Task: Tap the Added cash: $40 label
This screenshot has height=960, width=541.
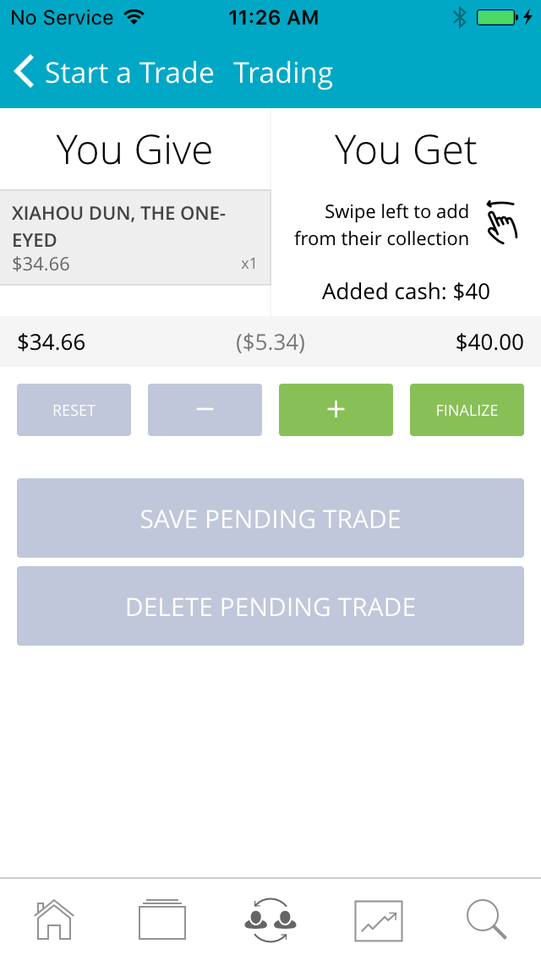Action: tap(406, 291)
